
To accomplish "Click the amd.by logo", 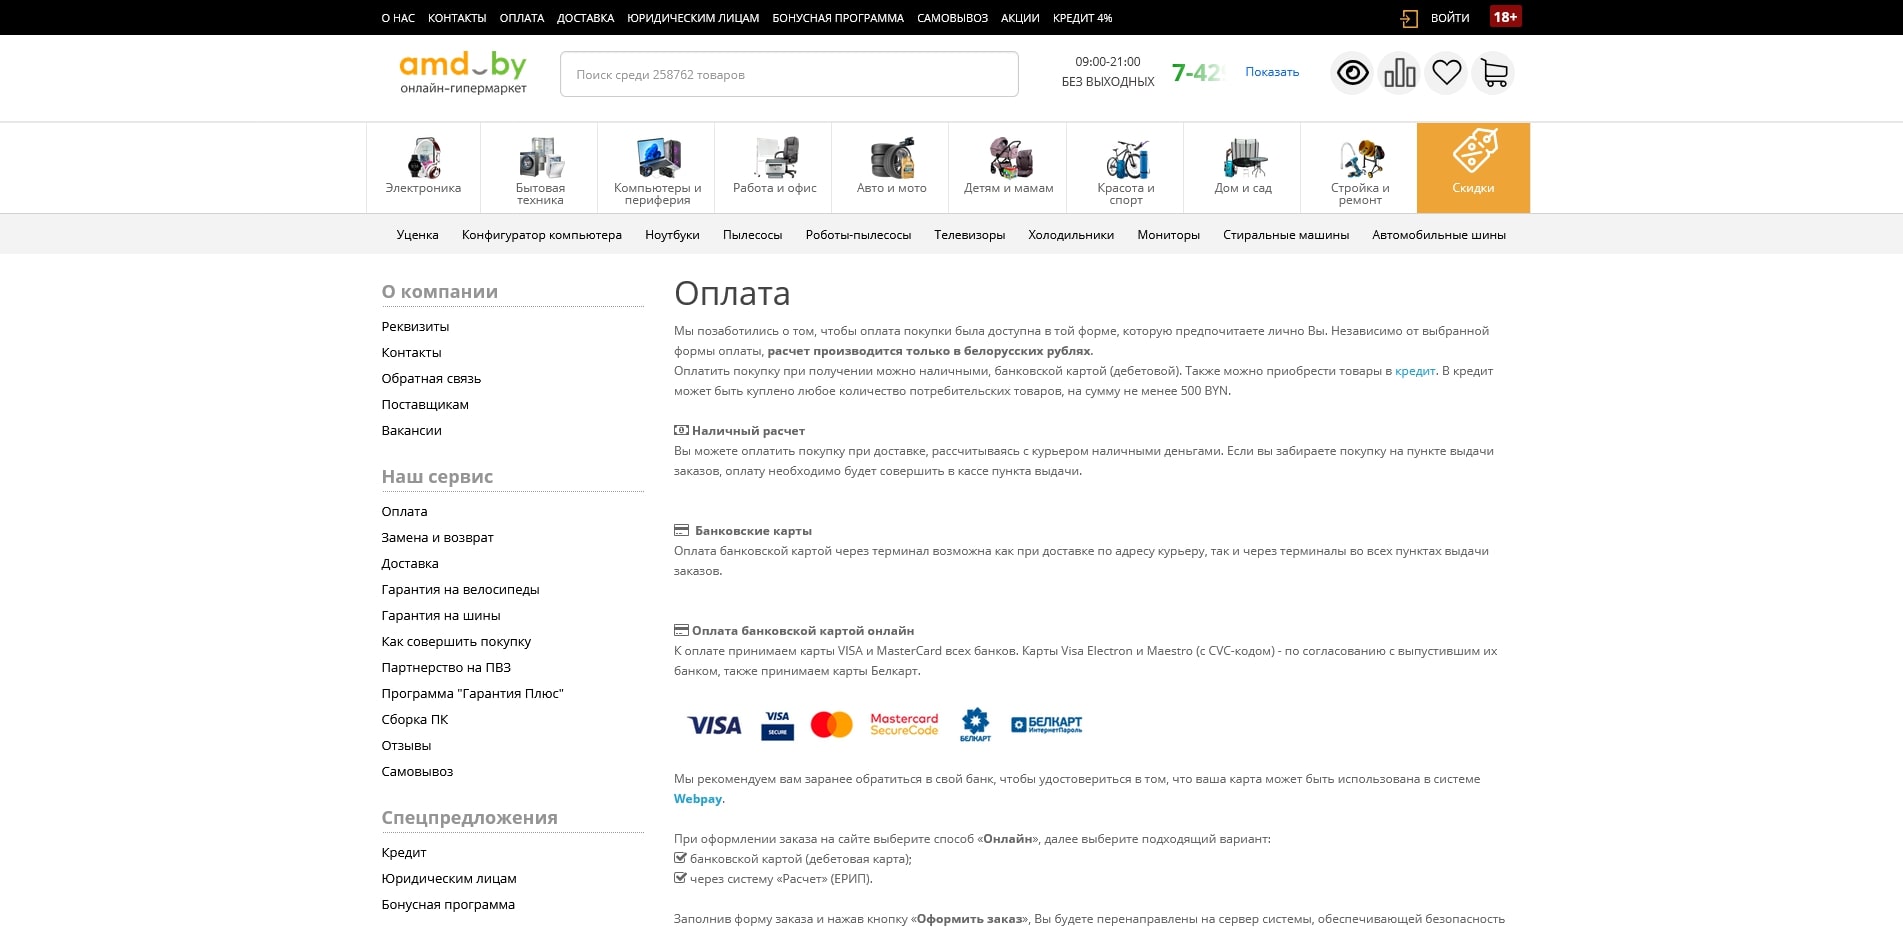I will [x=463, y=73].
